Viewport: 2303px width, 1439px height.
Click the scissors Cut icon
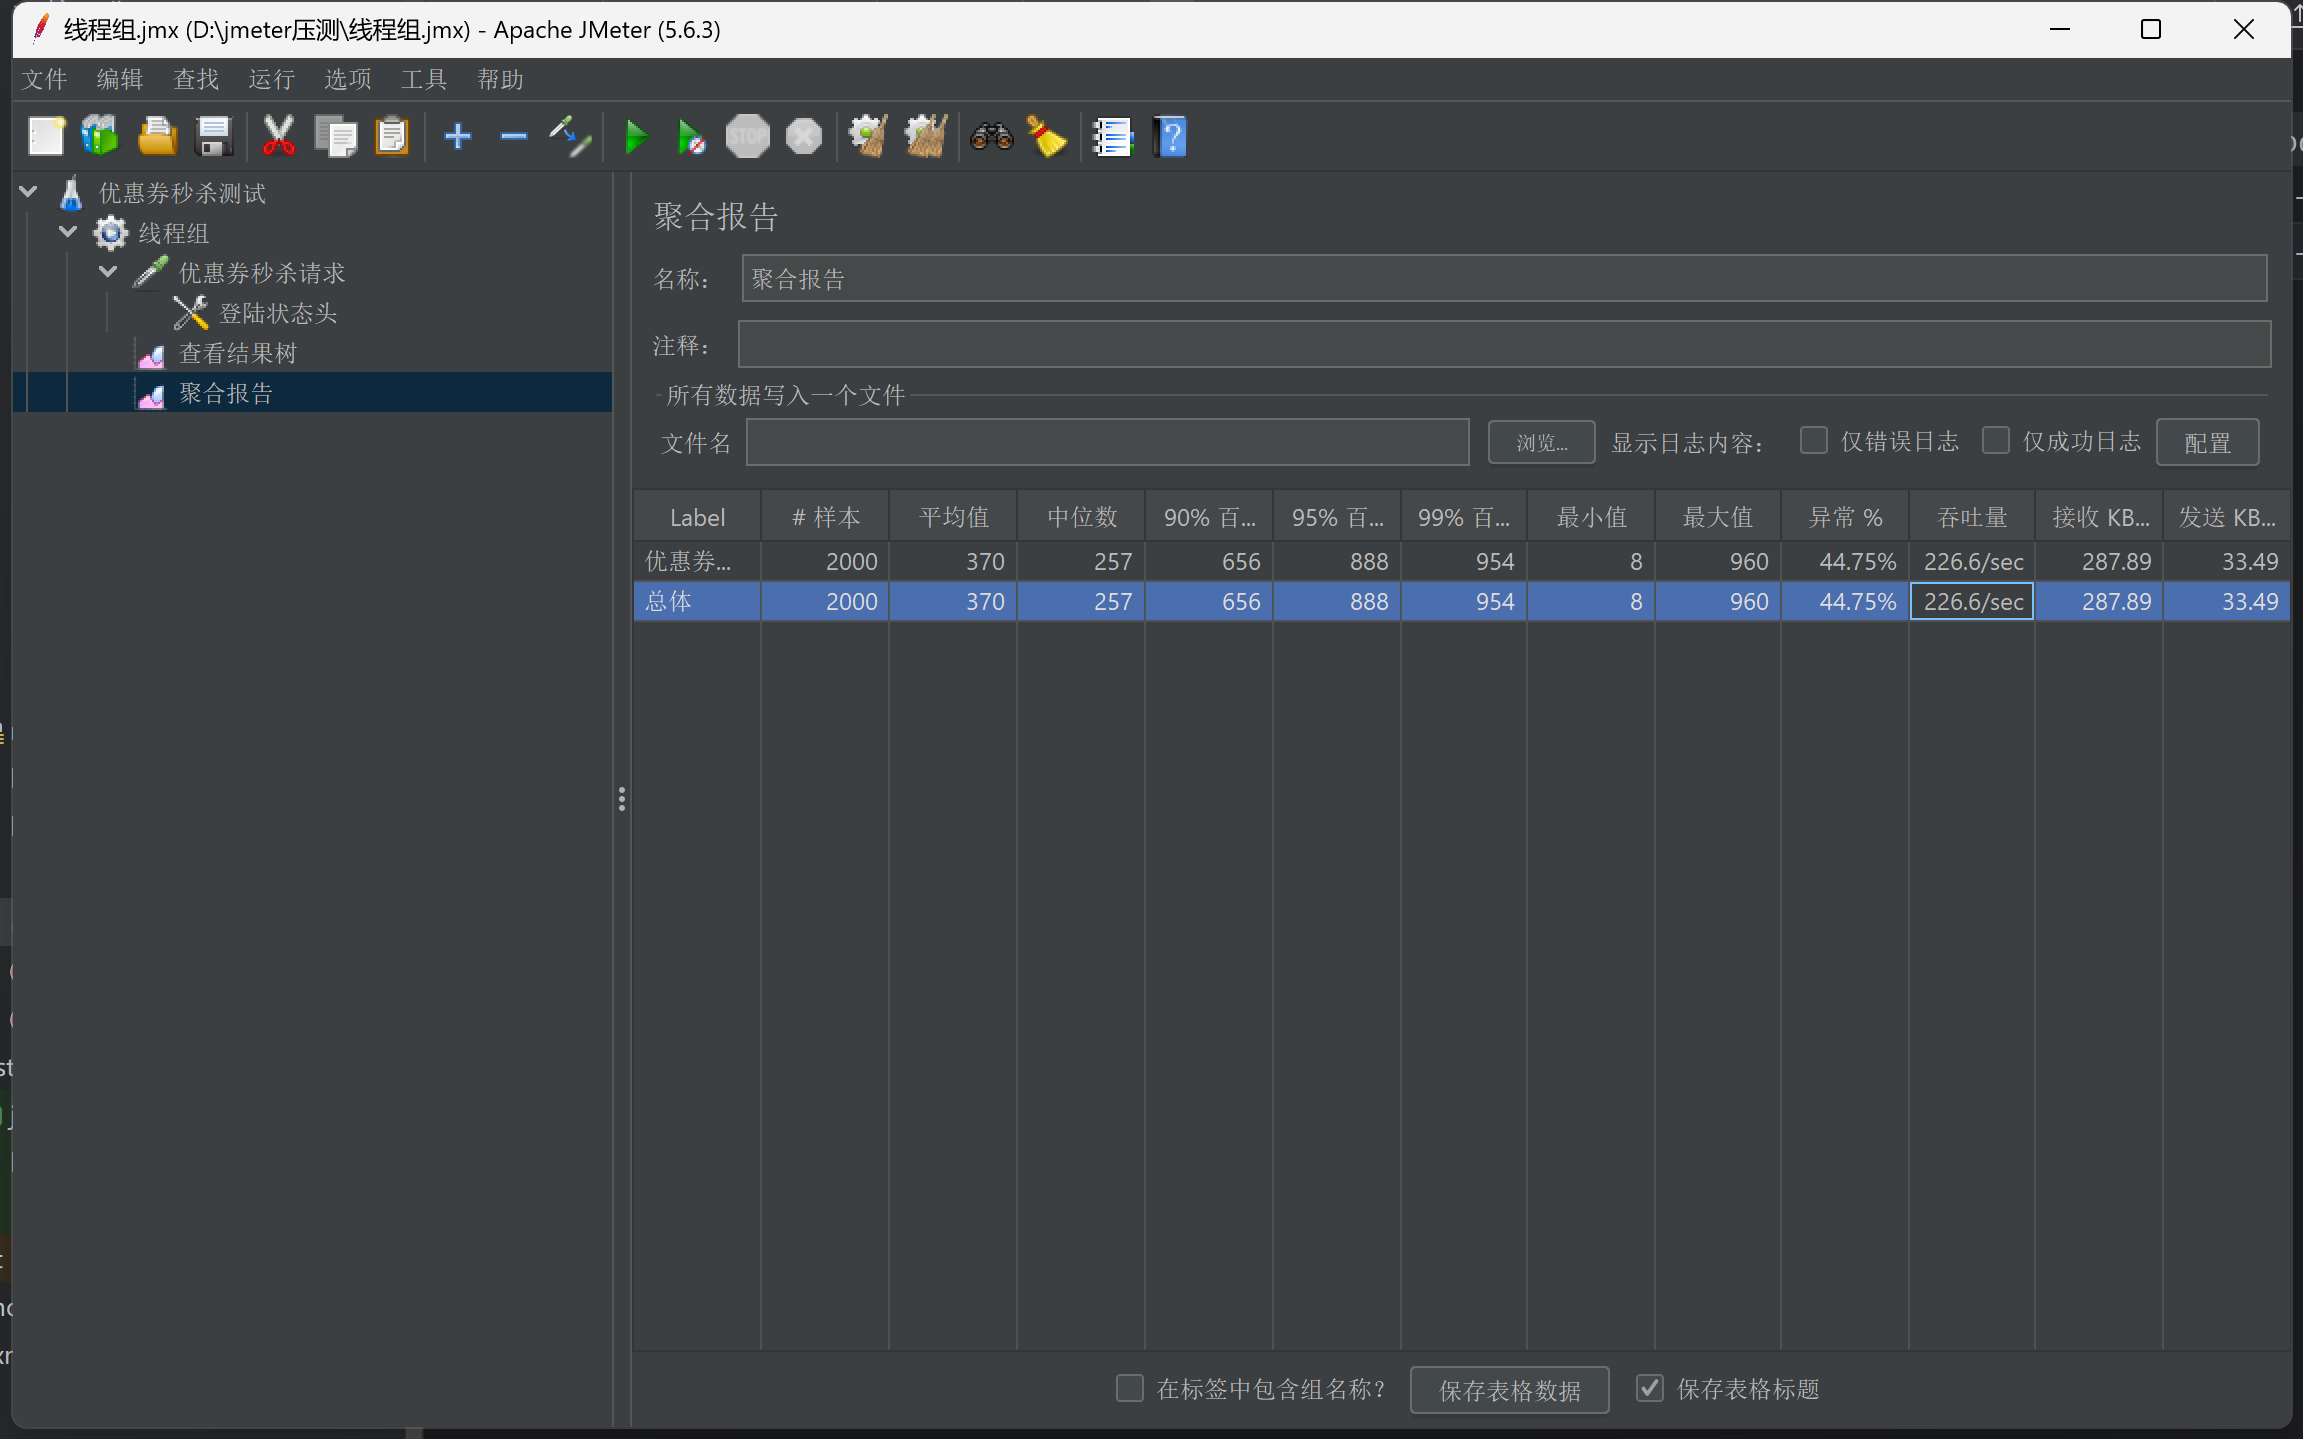[278, 137]
